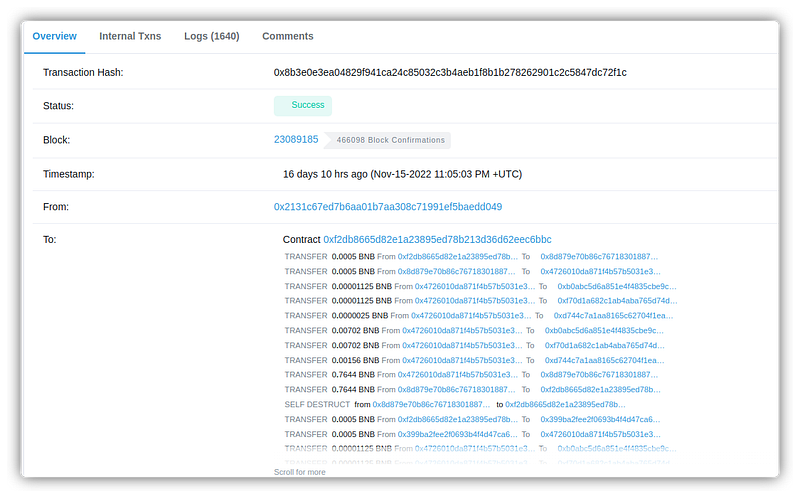800x498 pixels.
Task: Open recipient address of 0.00156 BNB transfer
Action: point(608,360)
